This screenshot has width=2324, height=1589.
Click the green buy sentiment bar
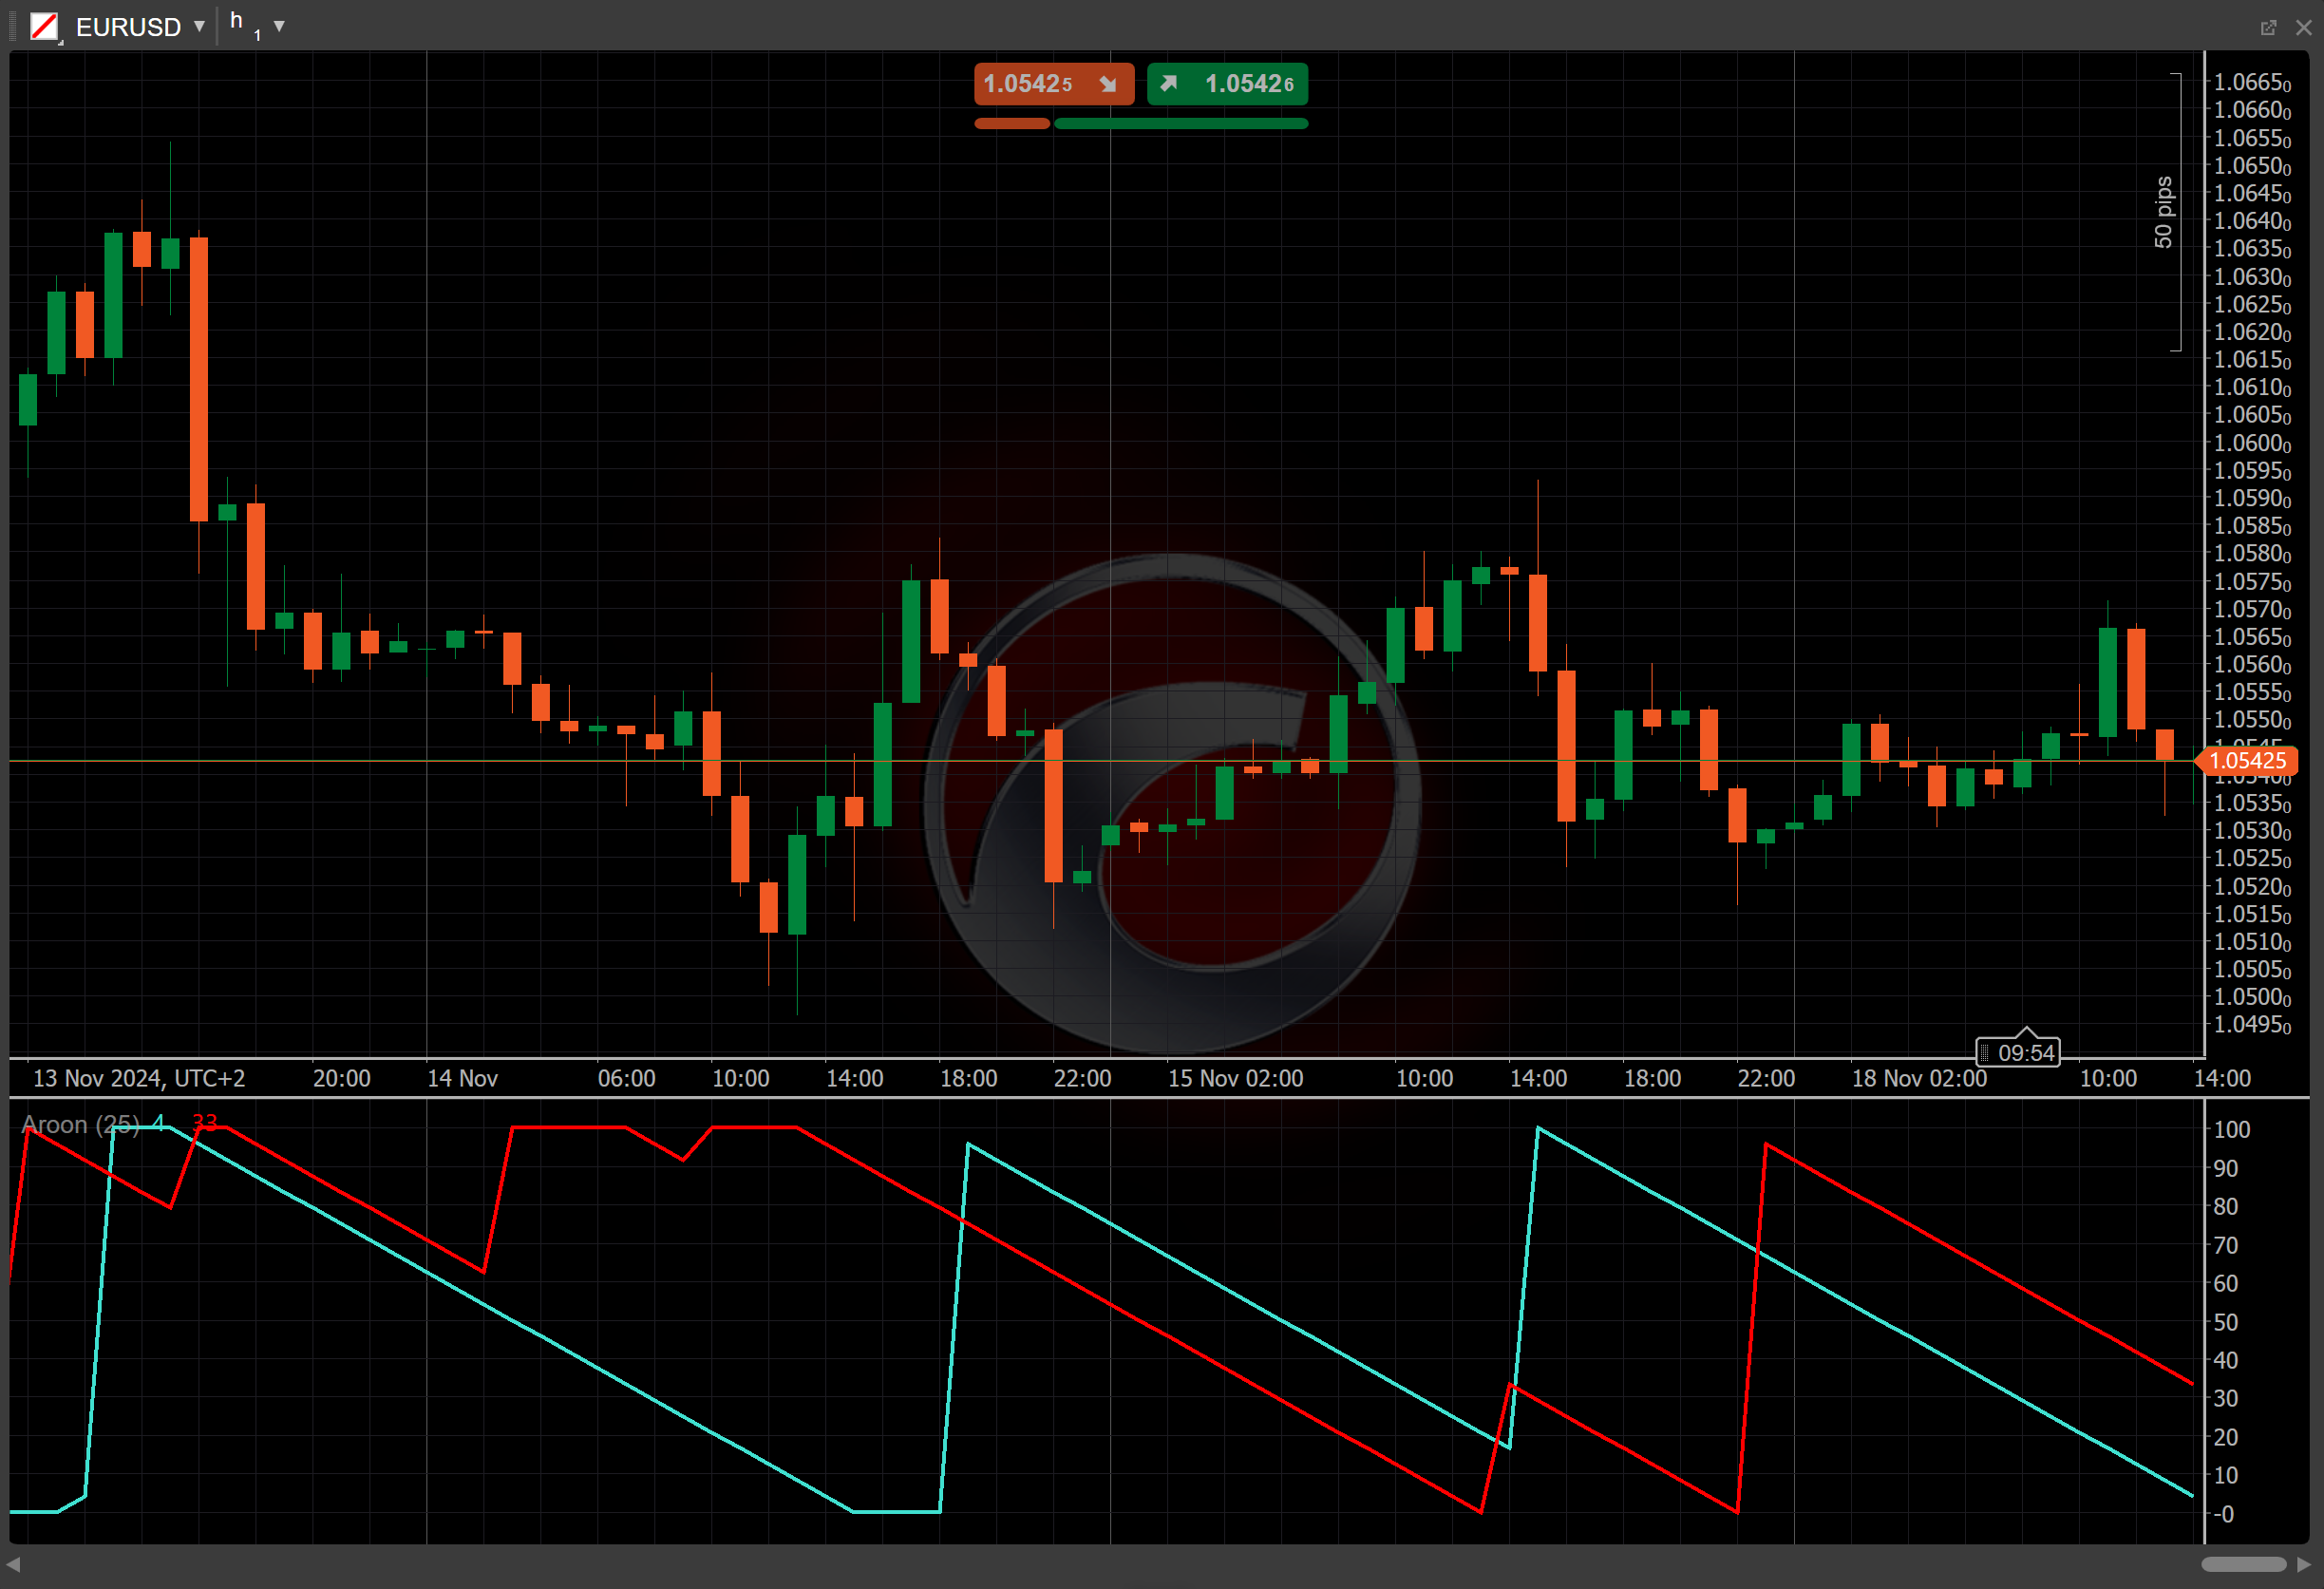pos(1181,123)
